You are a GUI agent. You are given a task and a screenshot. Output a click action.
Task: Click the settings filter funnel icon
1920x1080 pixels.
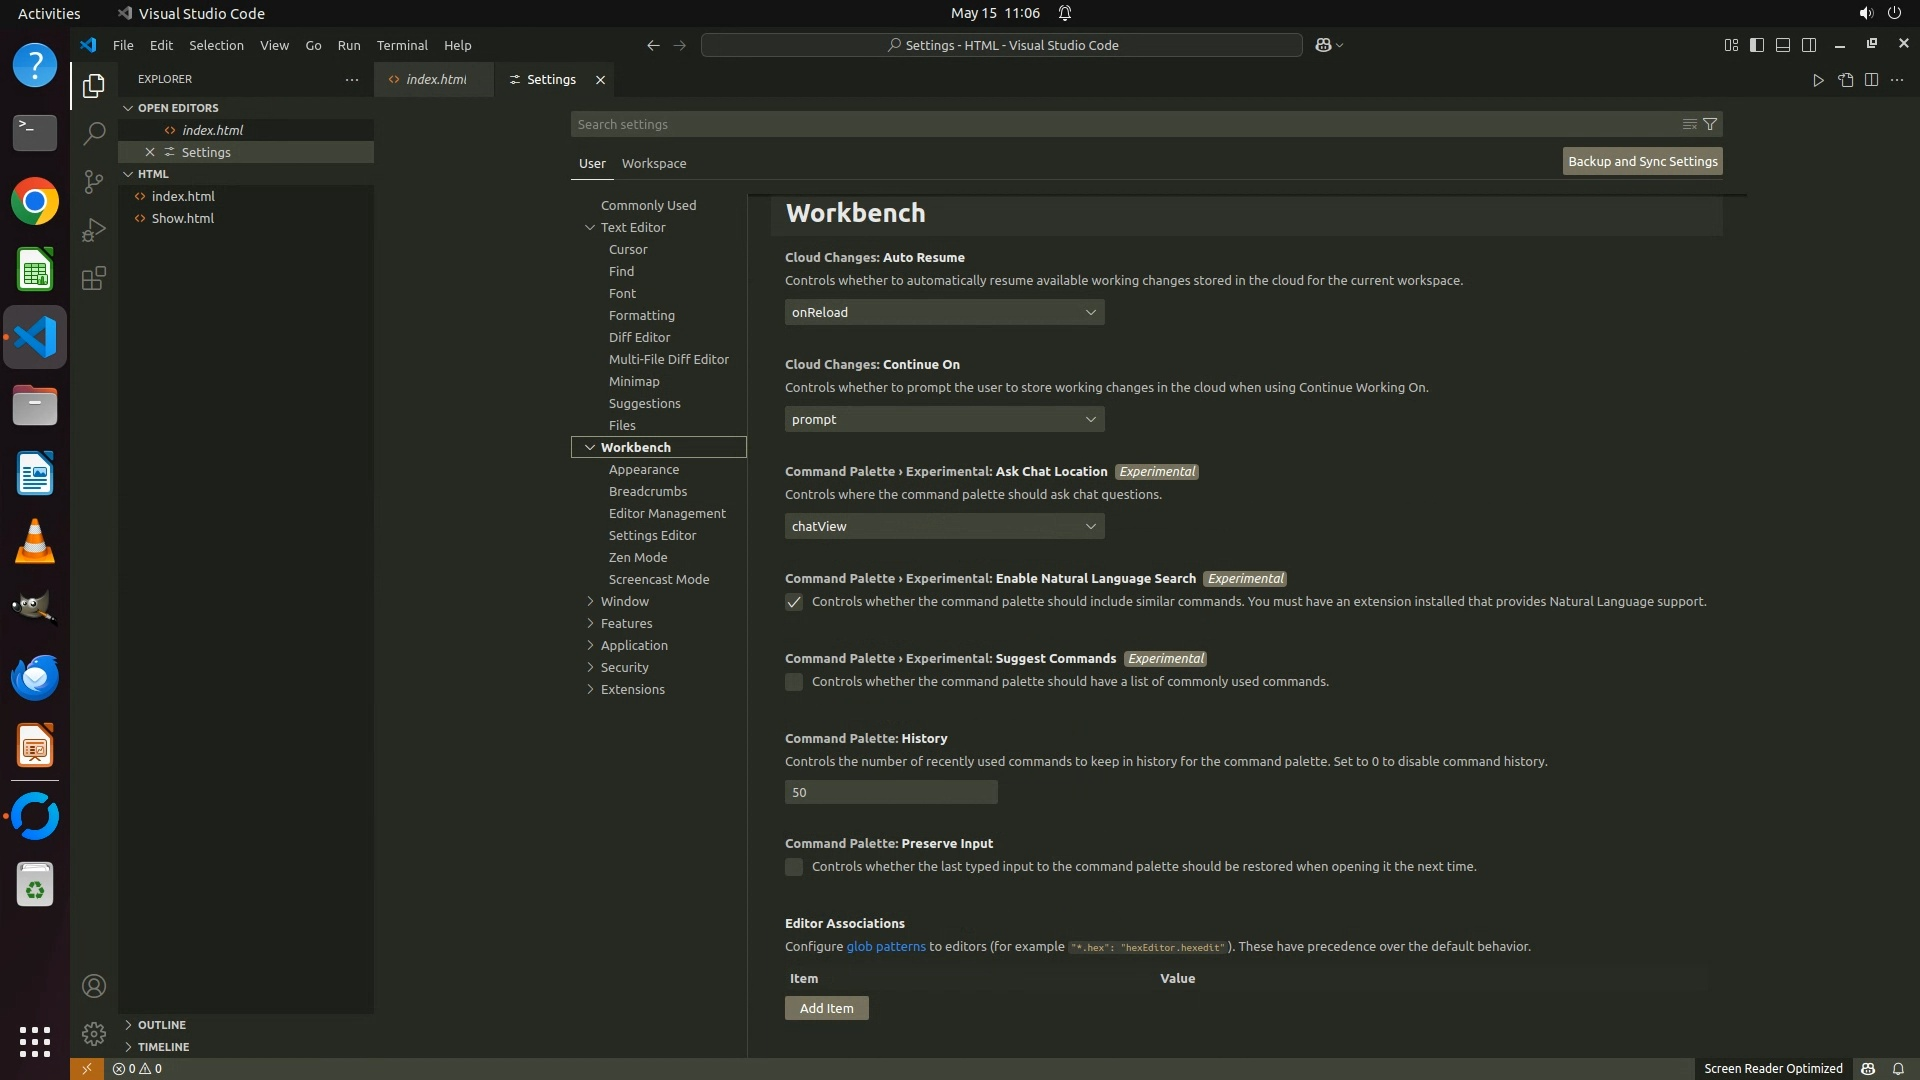pos(1710,124)
